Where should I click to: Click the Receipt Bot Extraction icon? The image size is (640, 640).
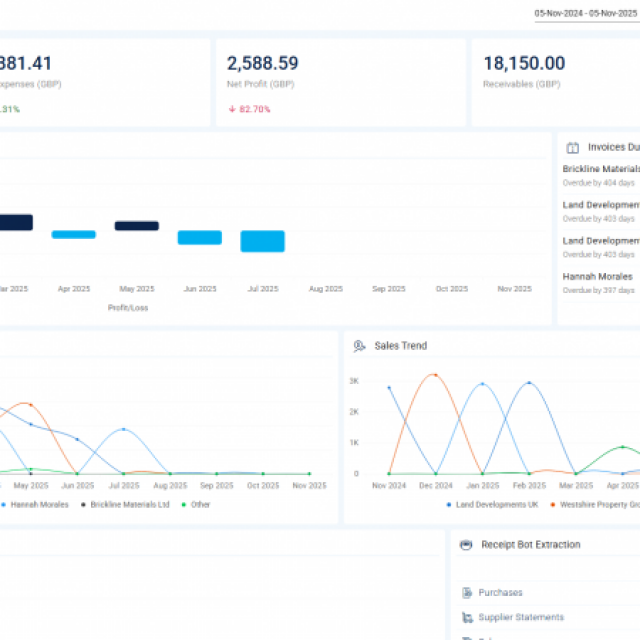(x=465, y=545)
